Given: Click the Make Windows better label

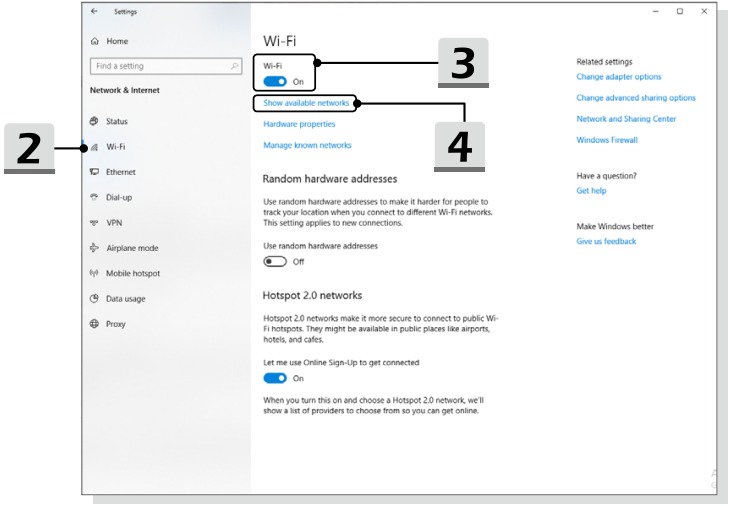Looking at the screenshot, I should [x=615, y=226].
